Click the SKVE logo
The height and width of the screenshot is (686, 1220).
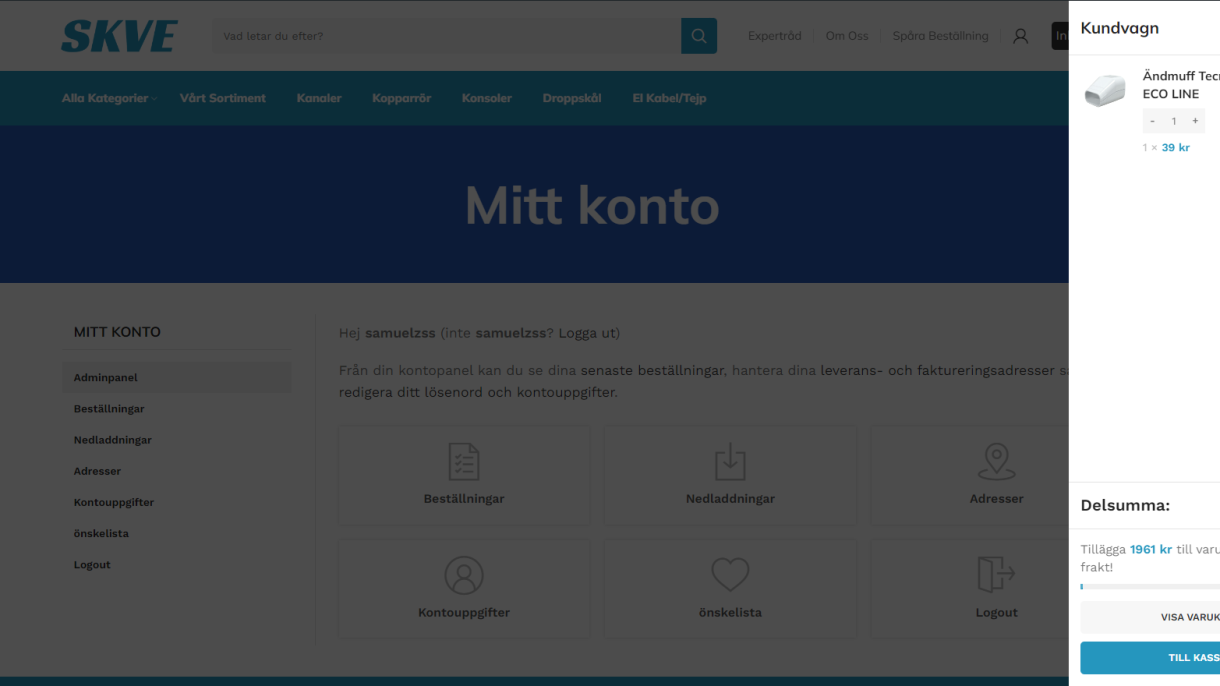tap(119, 36)
